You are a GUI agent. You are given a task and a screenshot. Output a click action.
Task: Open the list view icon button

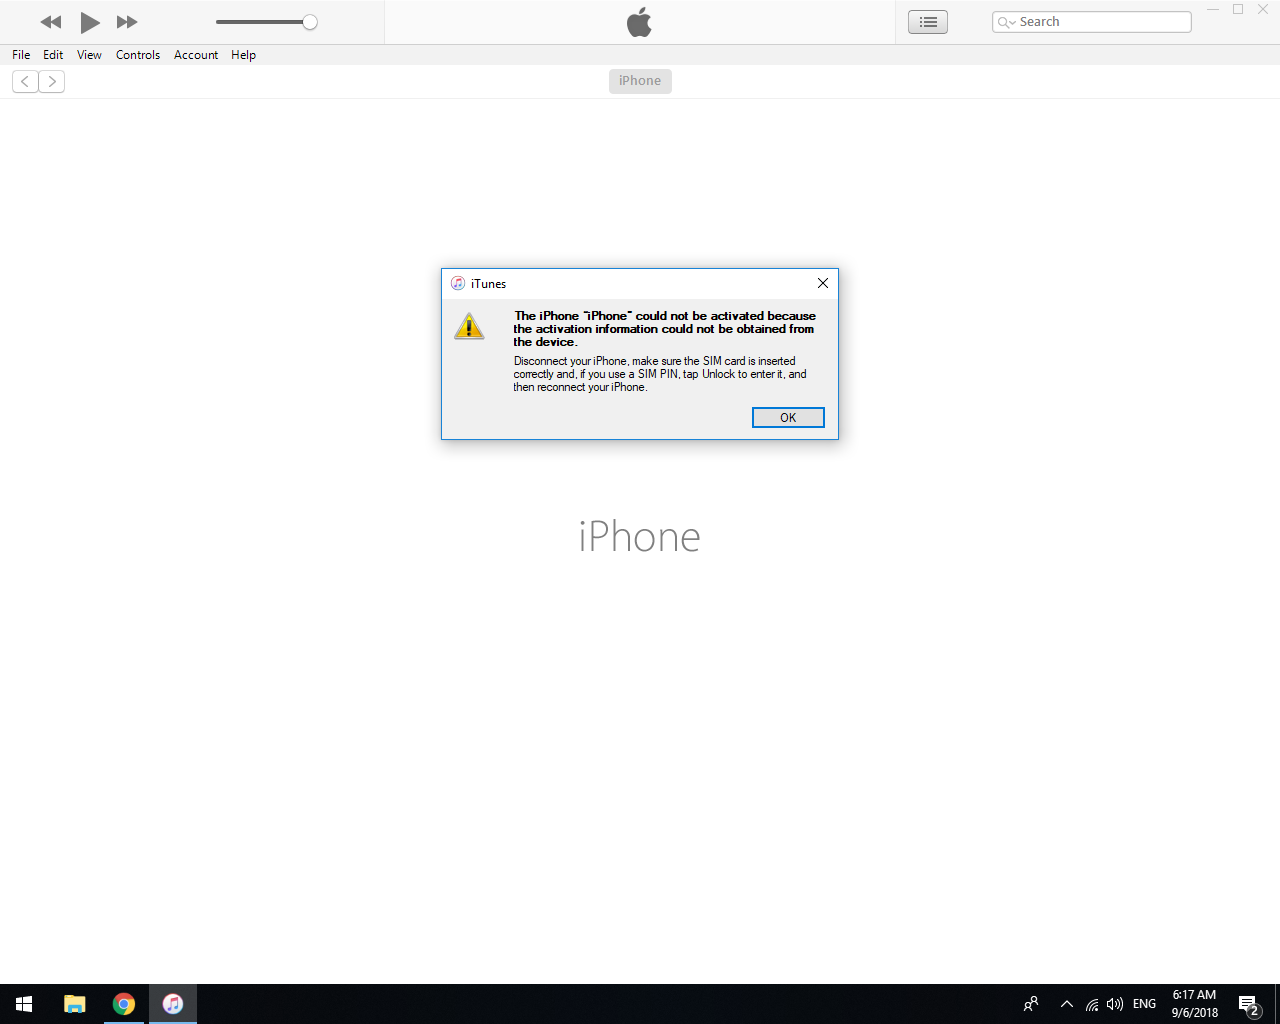pyautogui.click(x=928, y=22)
